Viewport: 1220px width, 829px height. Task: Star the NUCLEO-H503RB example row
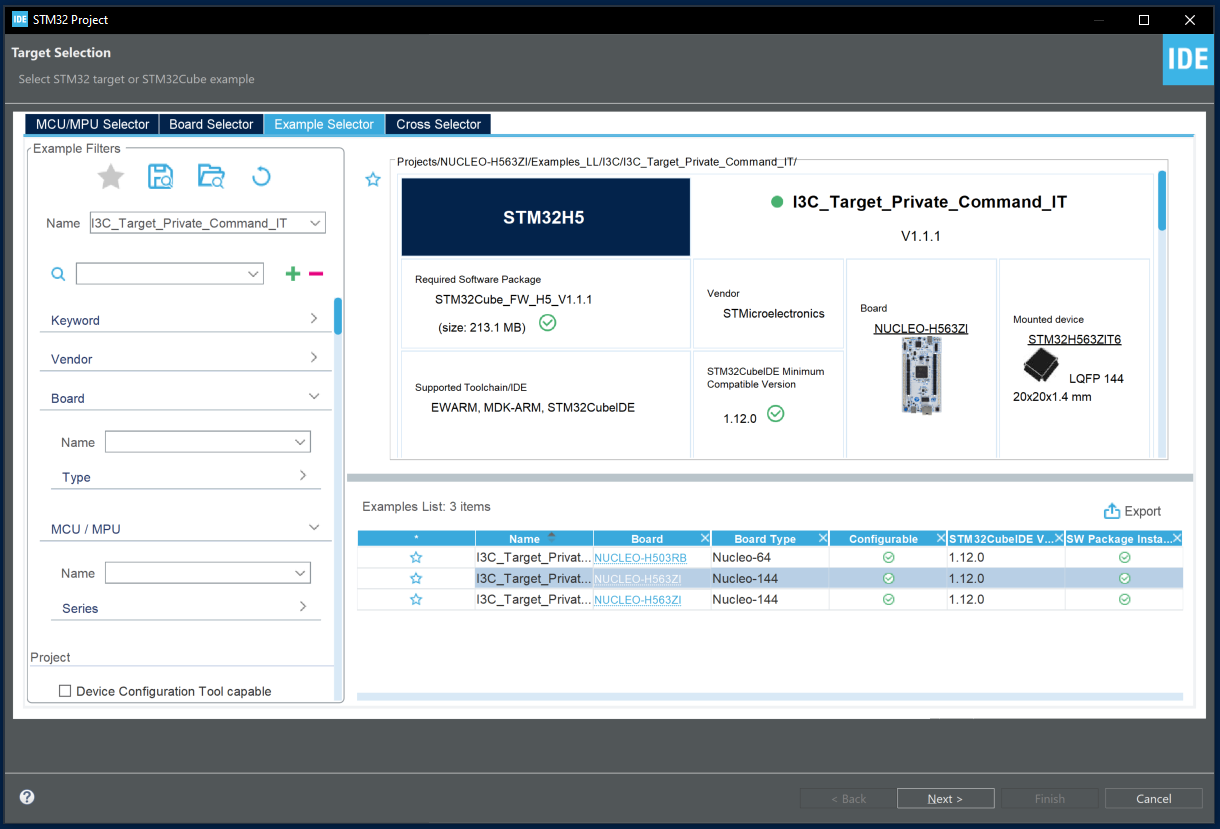pyautogui.click(x=416, y=557)
